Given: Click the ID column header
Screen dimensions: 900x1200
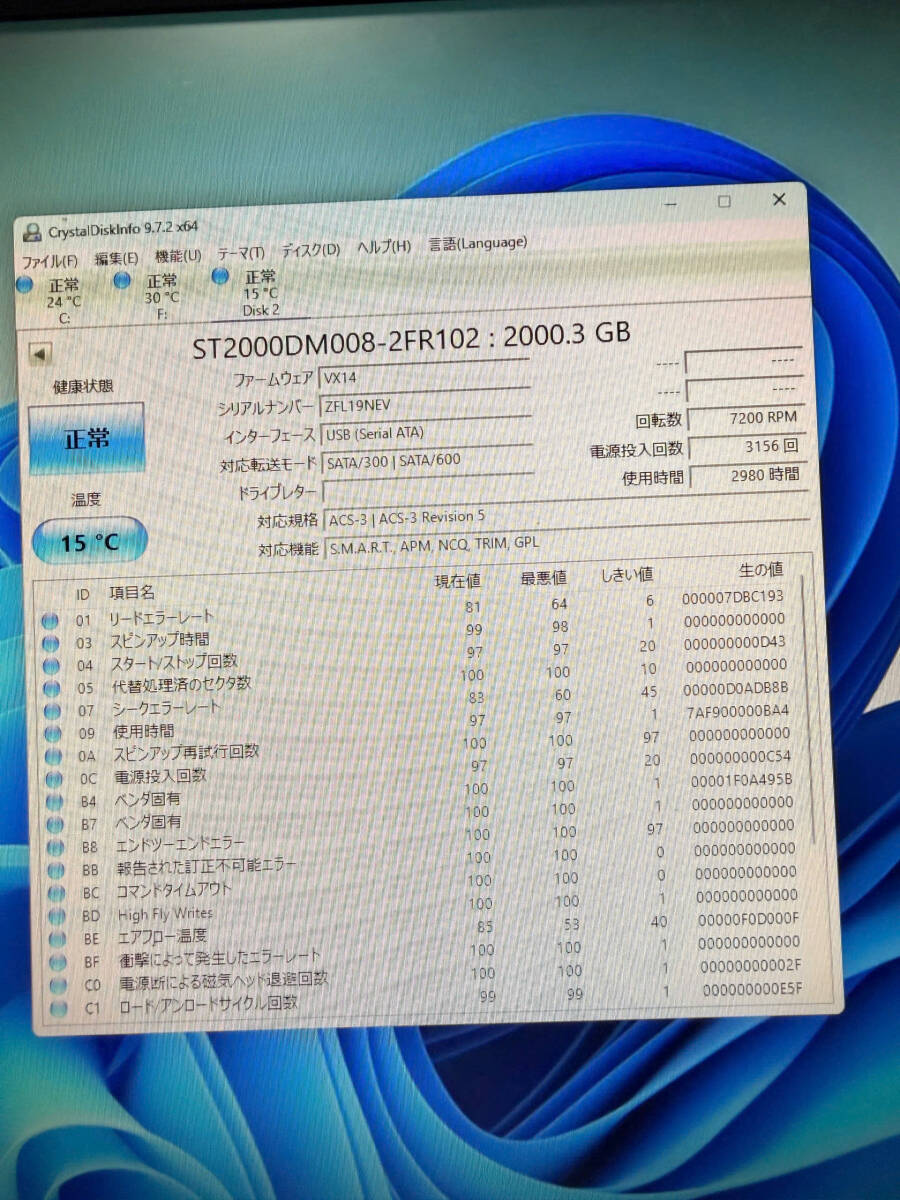Looking at the screenshot, I should [x=83, y=595].
